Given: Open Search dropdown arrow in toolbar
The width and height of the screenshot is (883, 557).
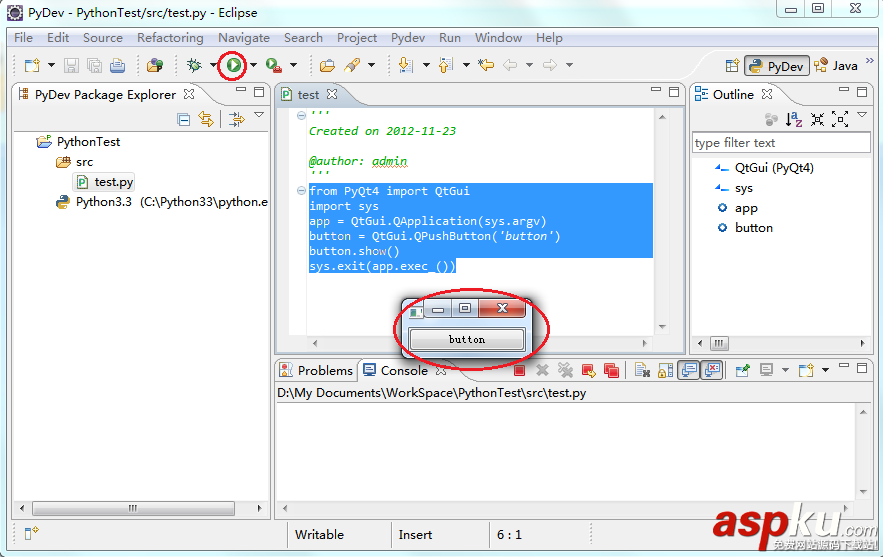Looking at the screenshot, I should [x=371, y=65].
